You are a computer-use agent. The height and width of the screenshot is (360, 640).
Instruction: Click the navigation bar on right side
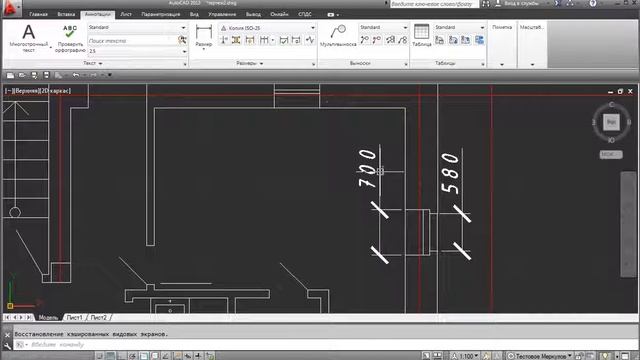tap(629, 224)
